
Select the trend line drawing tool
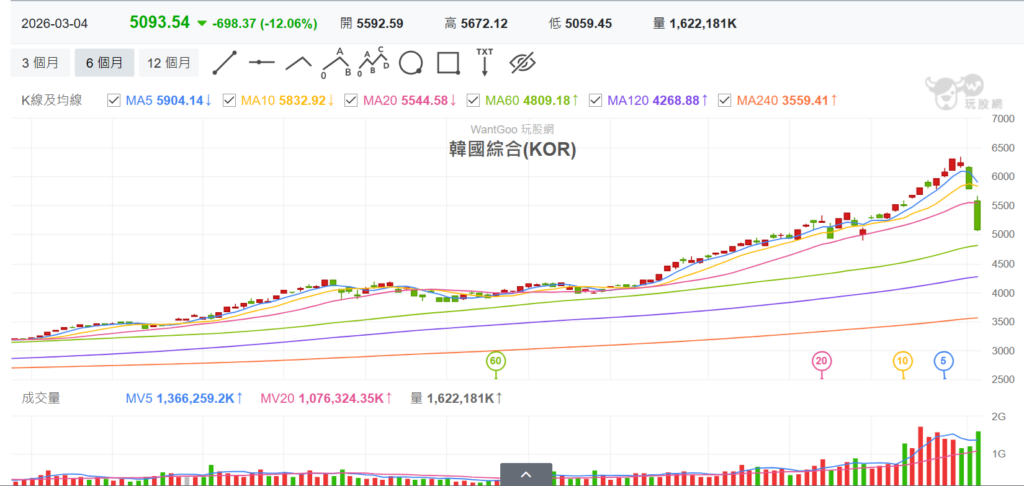coord(224,63)
